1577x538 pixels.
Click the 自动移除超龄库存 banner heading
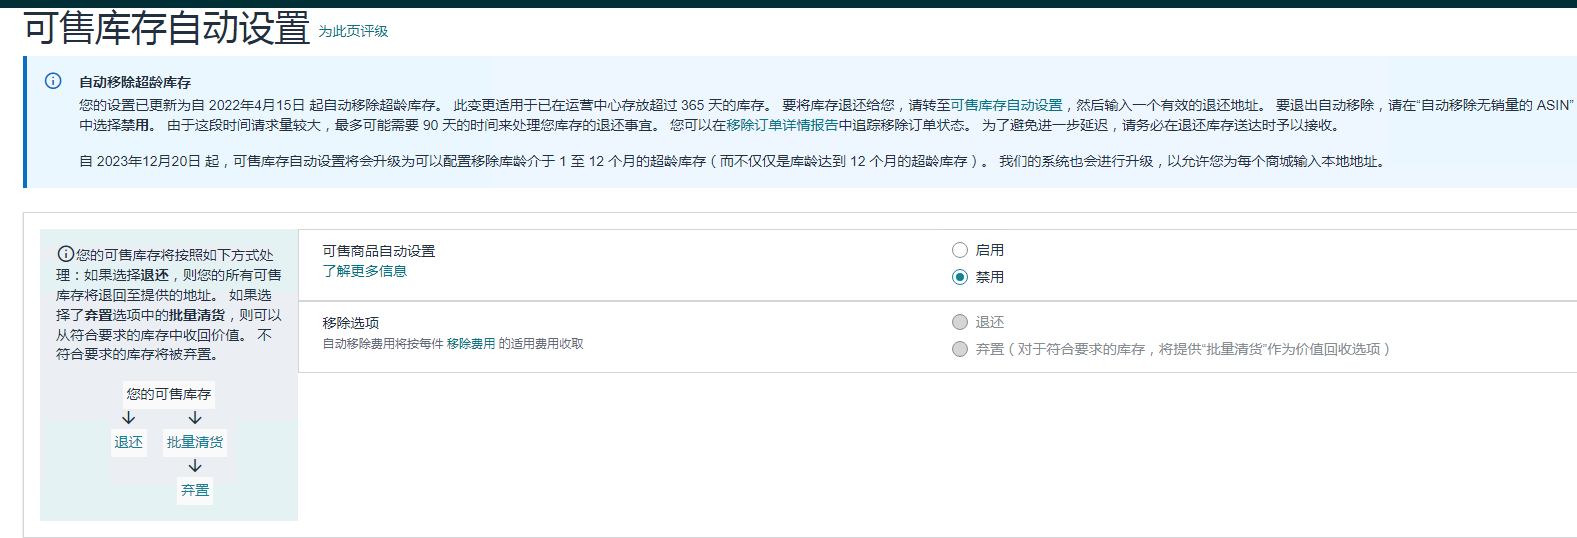tap(135, 82)
